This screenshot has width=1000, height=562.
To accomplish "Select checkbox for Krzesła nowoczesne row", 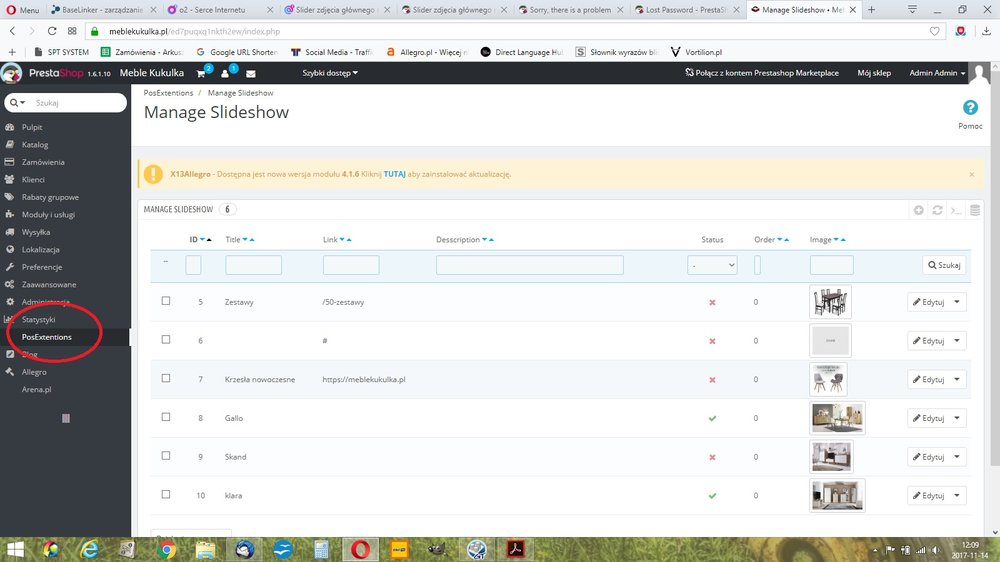I will [166, 378].
